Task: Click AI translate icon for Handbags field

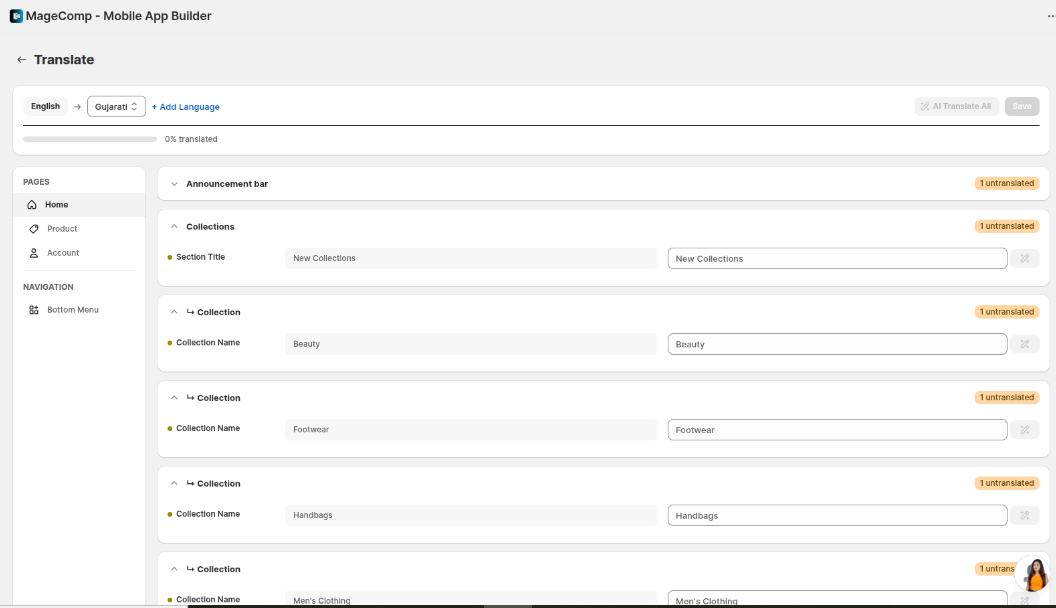Action: (1024, 516)
